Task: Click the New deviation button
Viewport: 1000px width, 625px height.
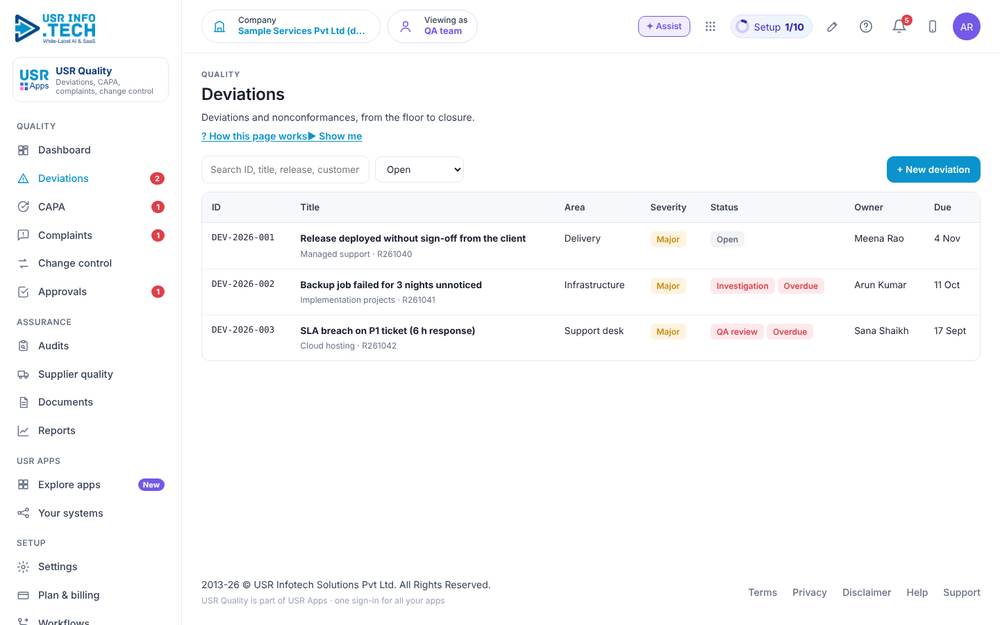Action: pyautogui.click(x=933, y=170)
